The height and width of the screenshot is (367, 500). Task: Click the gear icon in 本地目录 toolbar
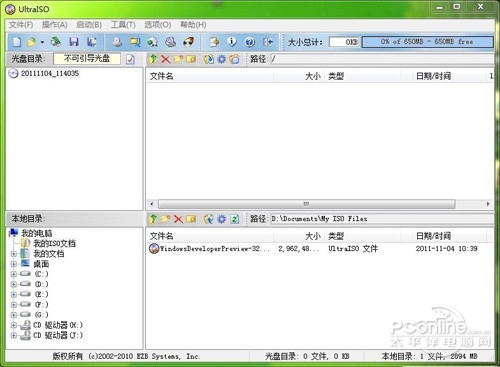tap(222, 219)
